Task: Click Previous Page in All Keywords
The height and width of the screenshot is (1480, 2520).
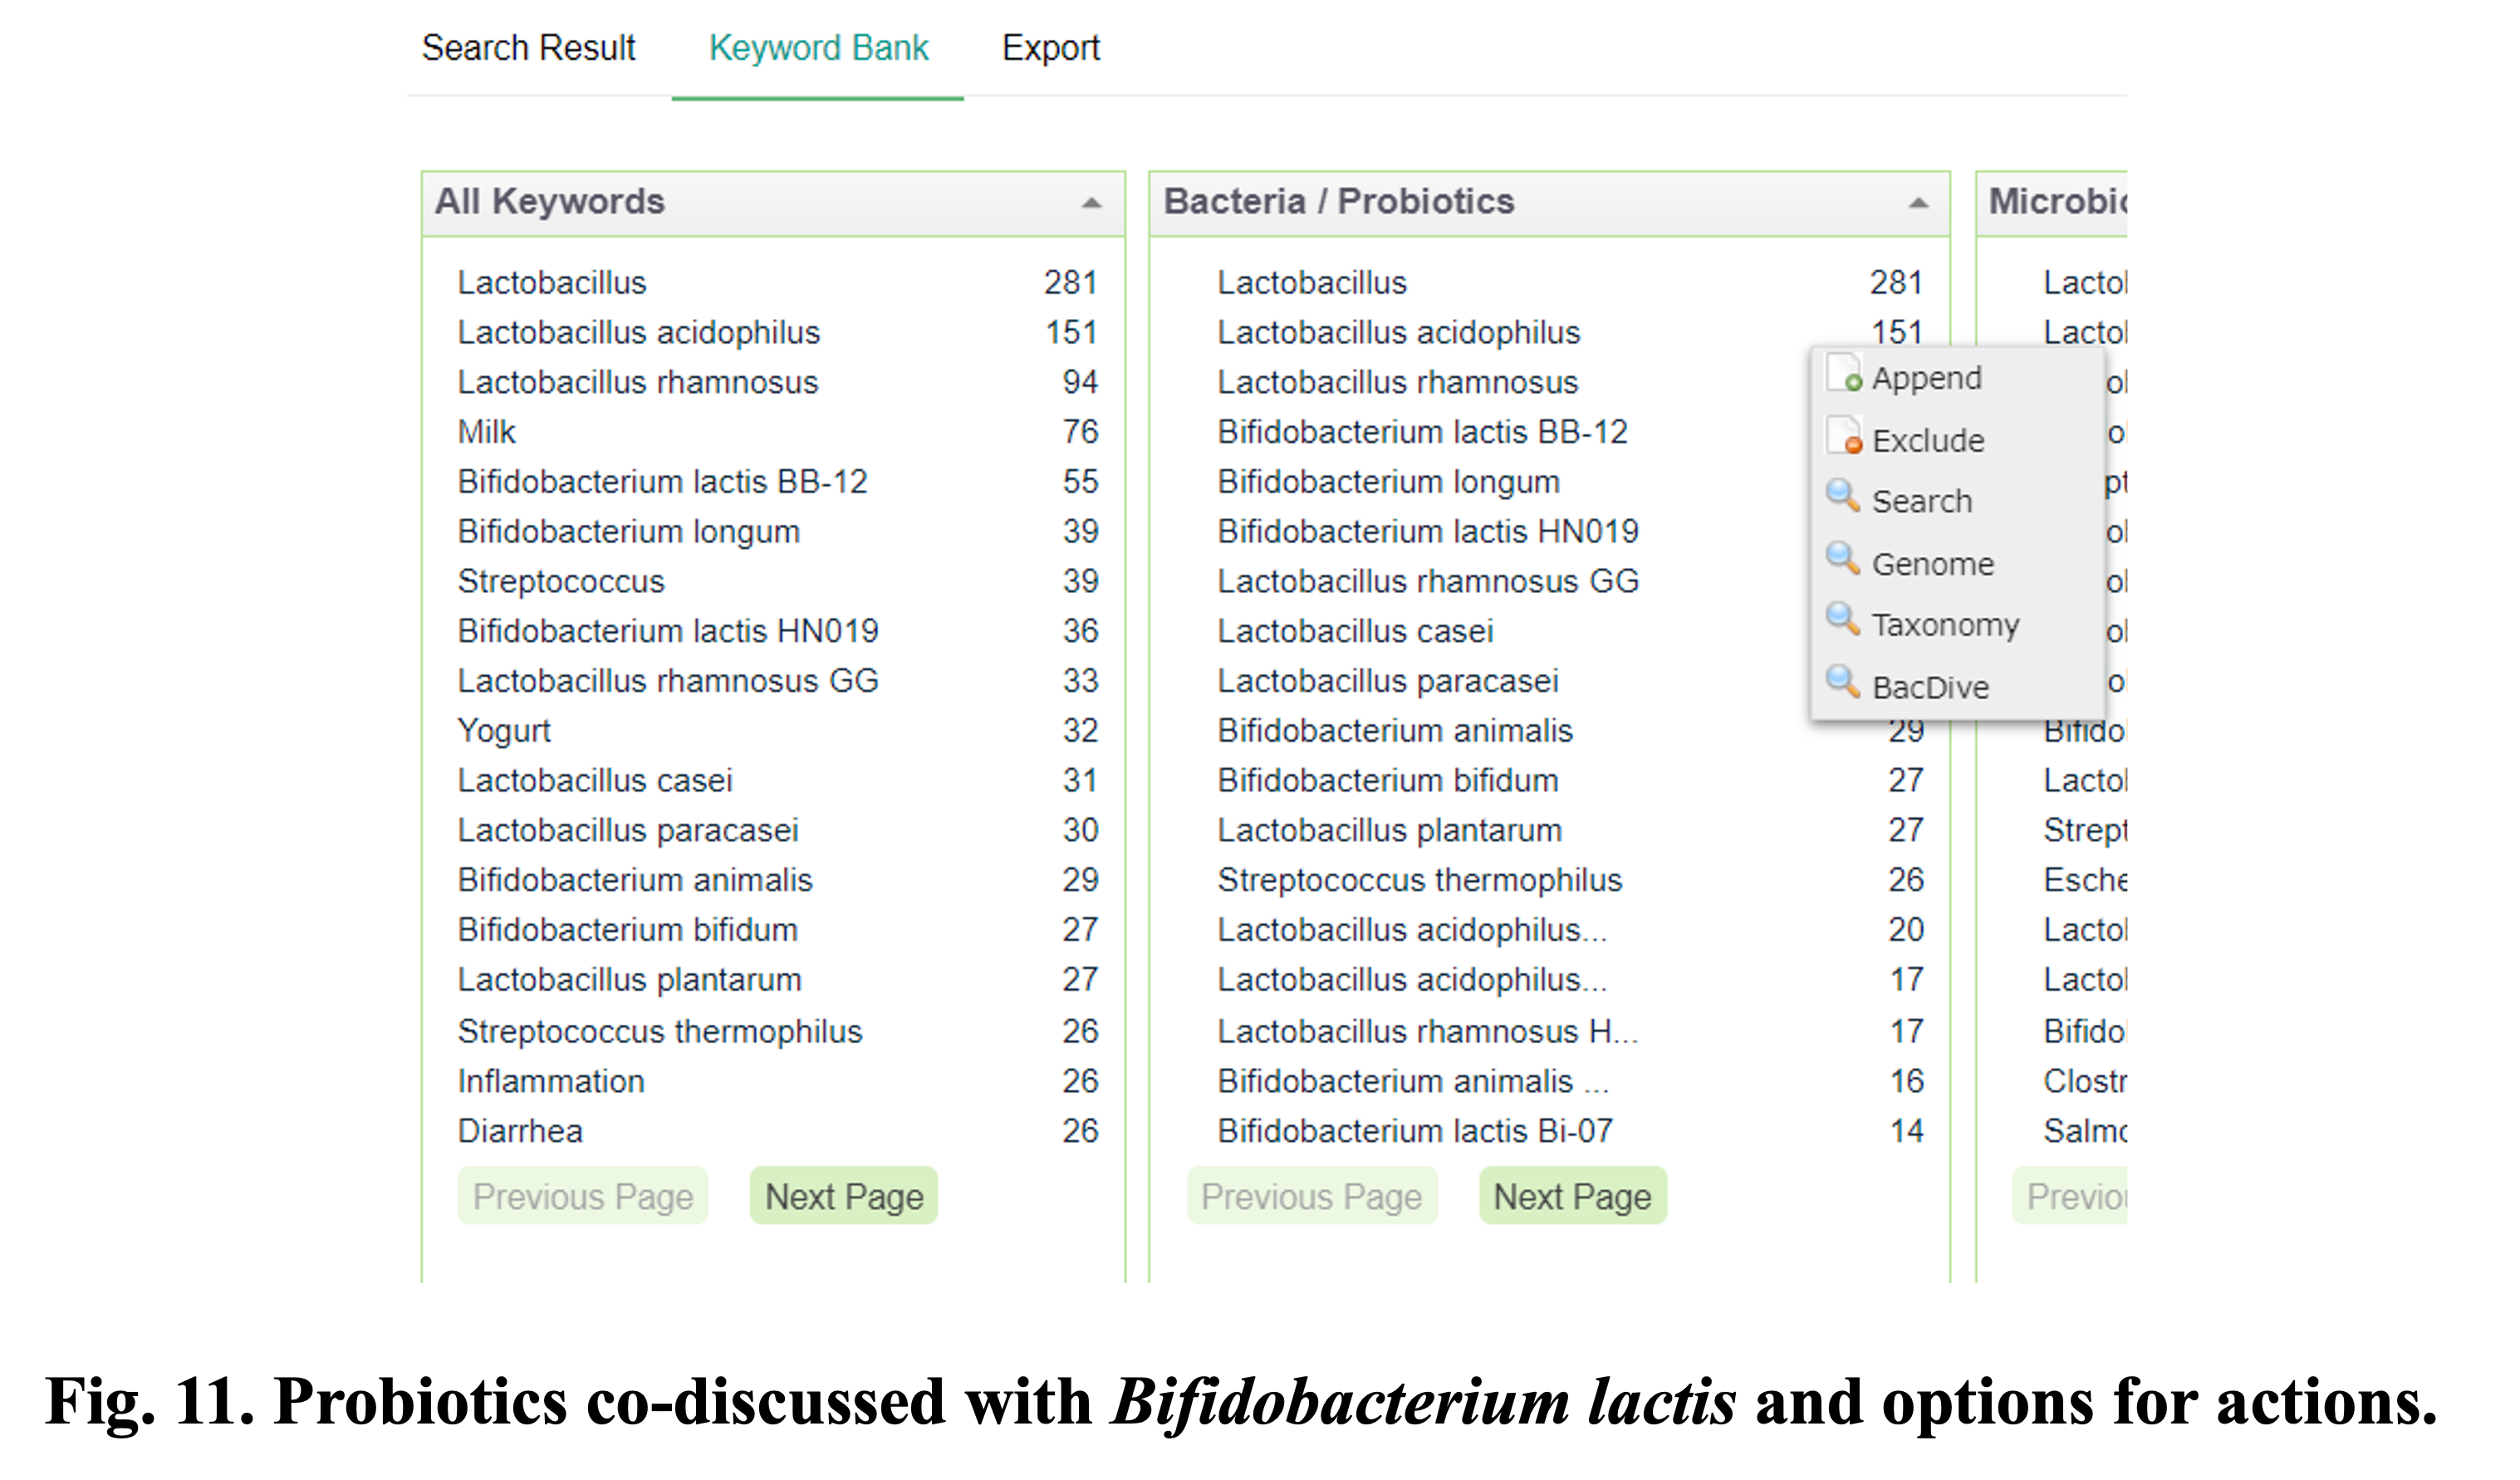Action: [582, 1196]
